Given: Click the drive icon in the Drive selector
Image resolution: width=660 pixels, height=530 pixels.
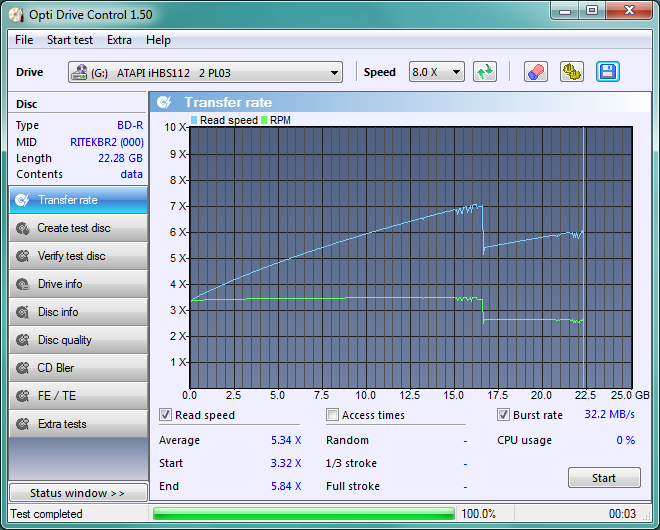Looking at the screenshot, I should (x=79, y=72).
